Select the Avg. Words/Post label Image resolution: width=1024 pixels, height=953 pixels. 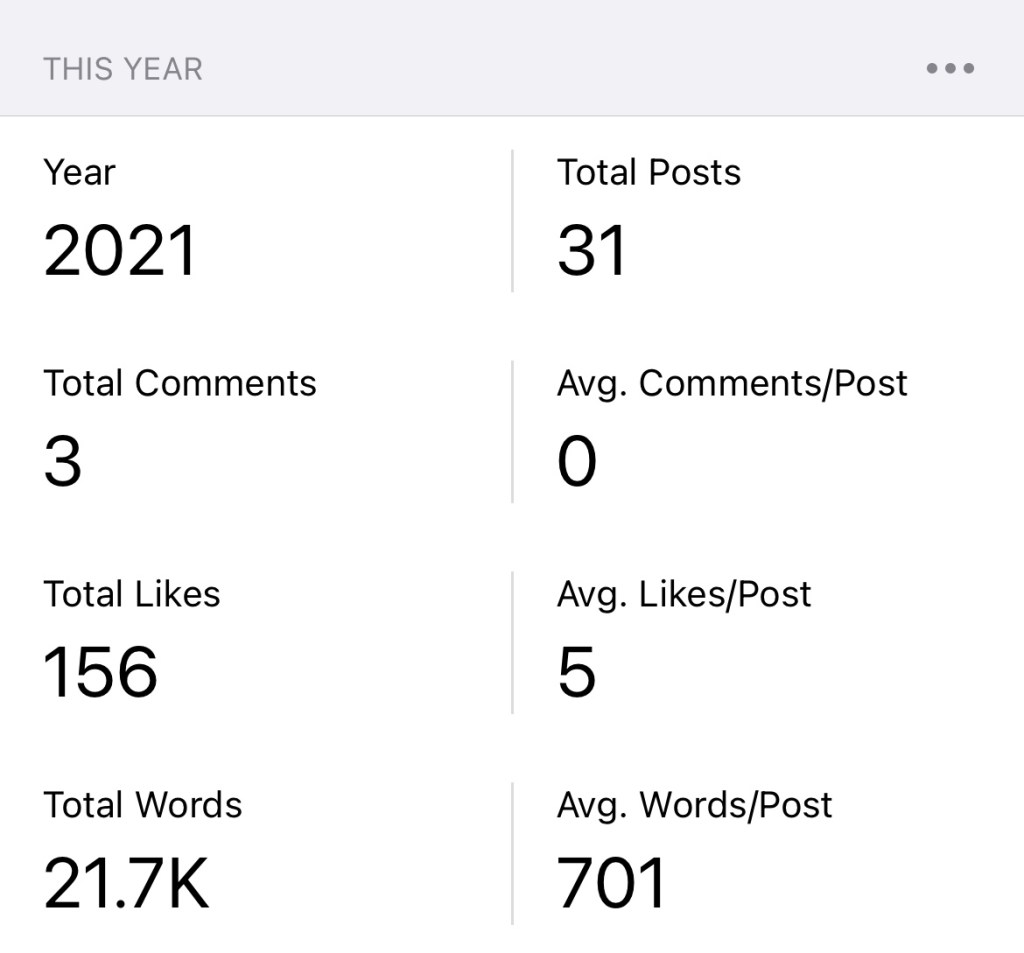[695, 805]
